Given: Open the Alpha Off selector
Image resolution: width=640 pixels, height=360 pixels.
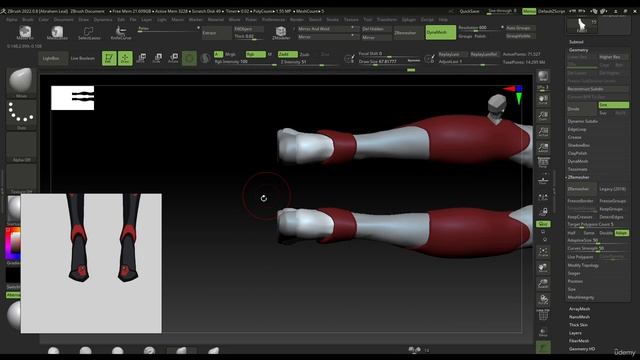Looking at the screenshot, I should pos(21,147).
